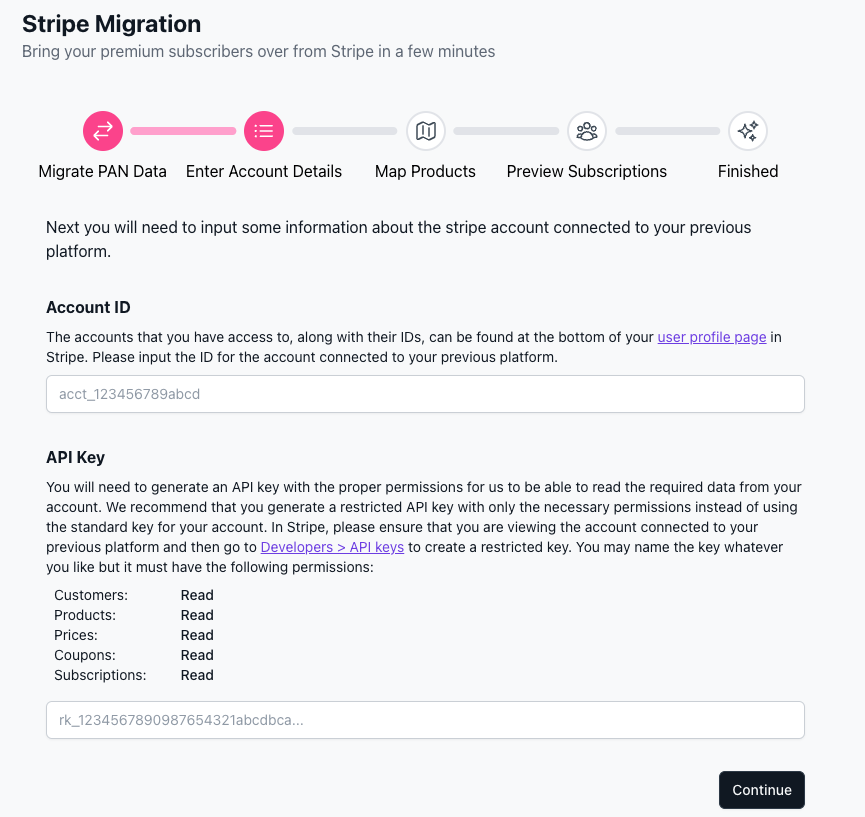Image resolution: width=865 pixels, height=817 pixels.
Task: Focus the API Key input field
Action: (425, 720)
